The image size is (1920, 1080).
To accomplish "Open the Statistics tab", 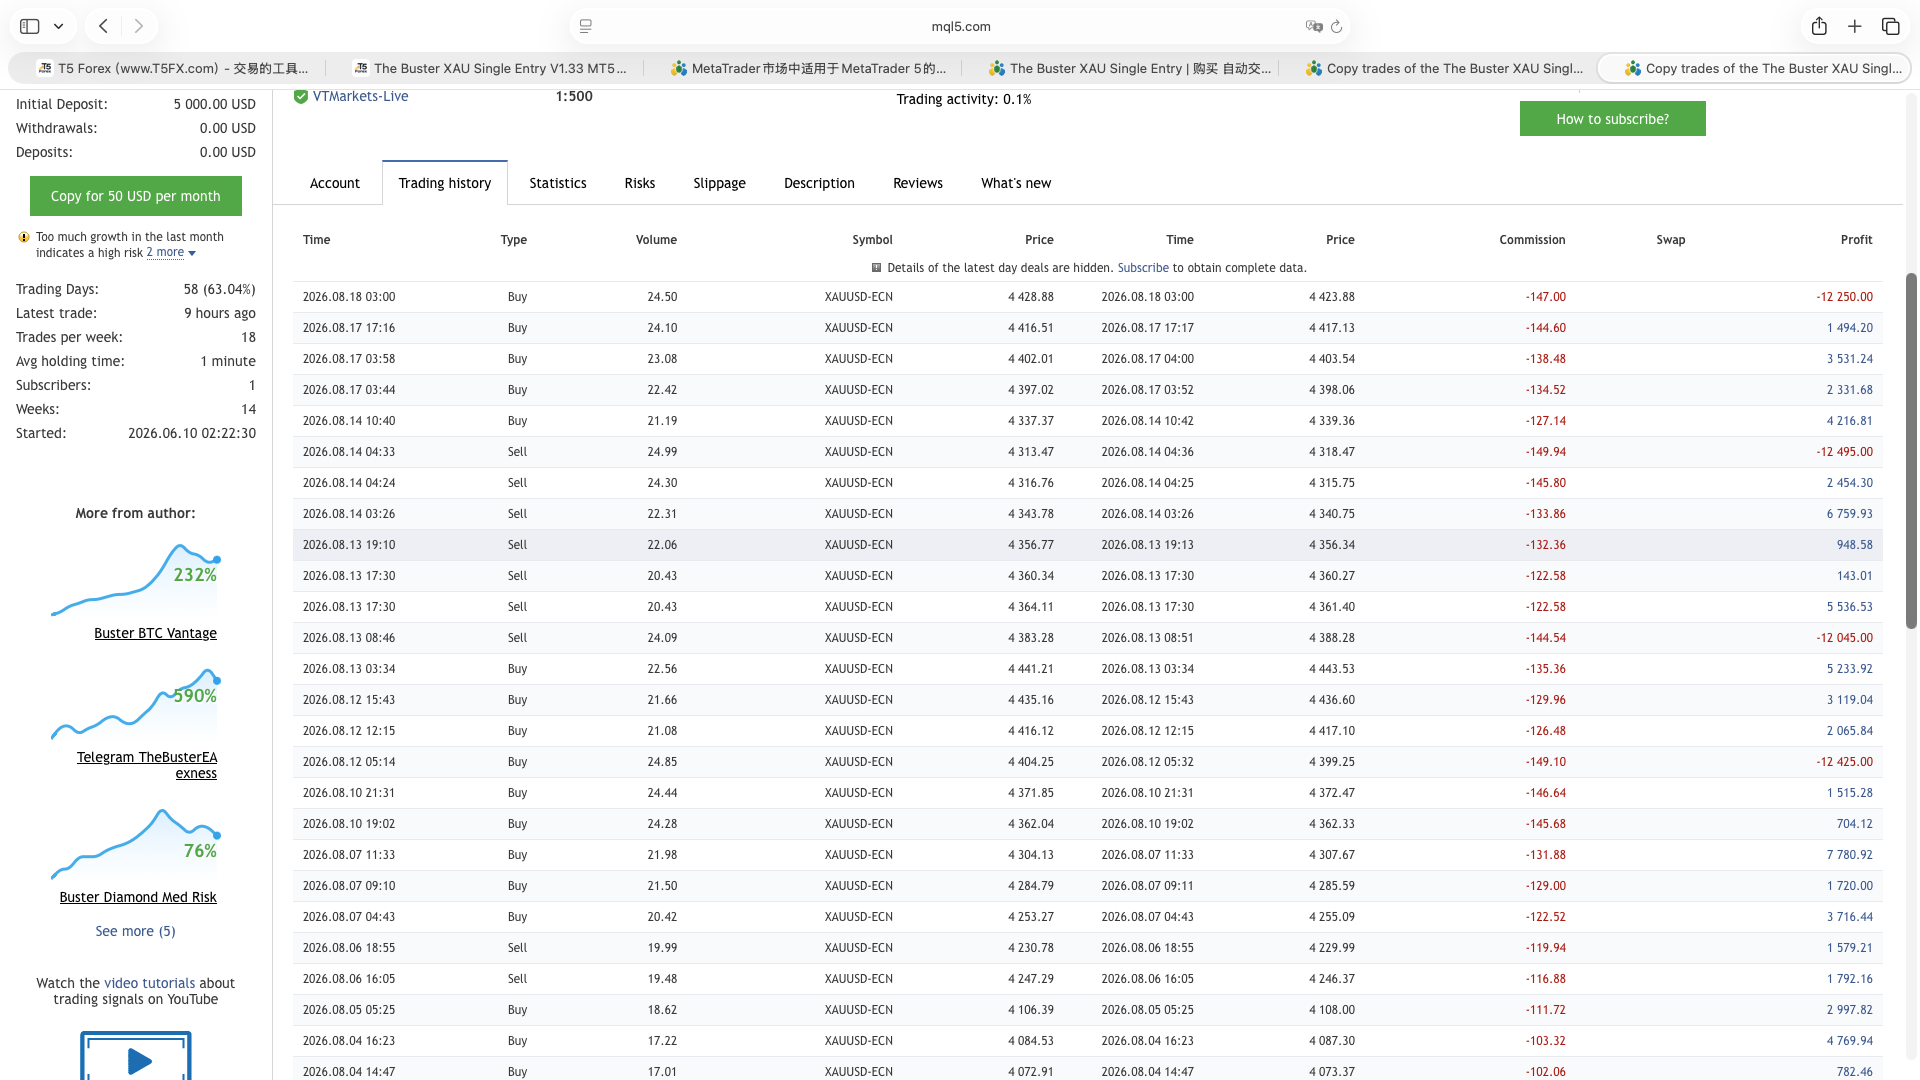I will pyautogui.click(x=558, y=183).
